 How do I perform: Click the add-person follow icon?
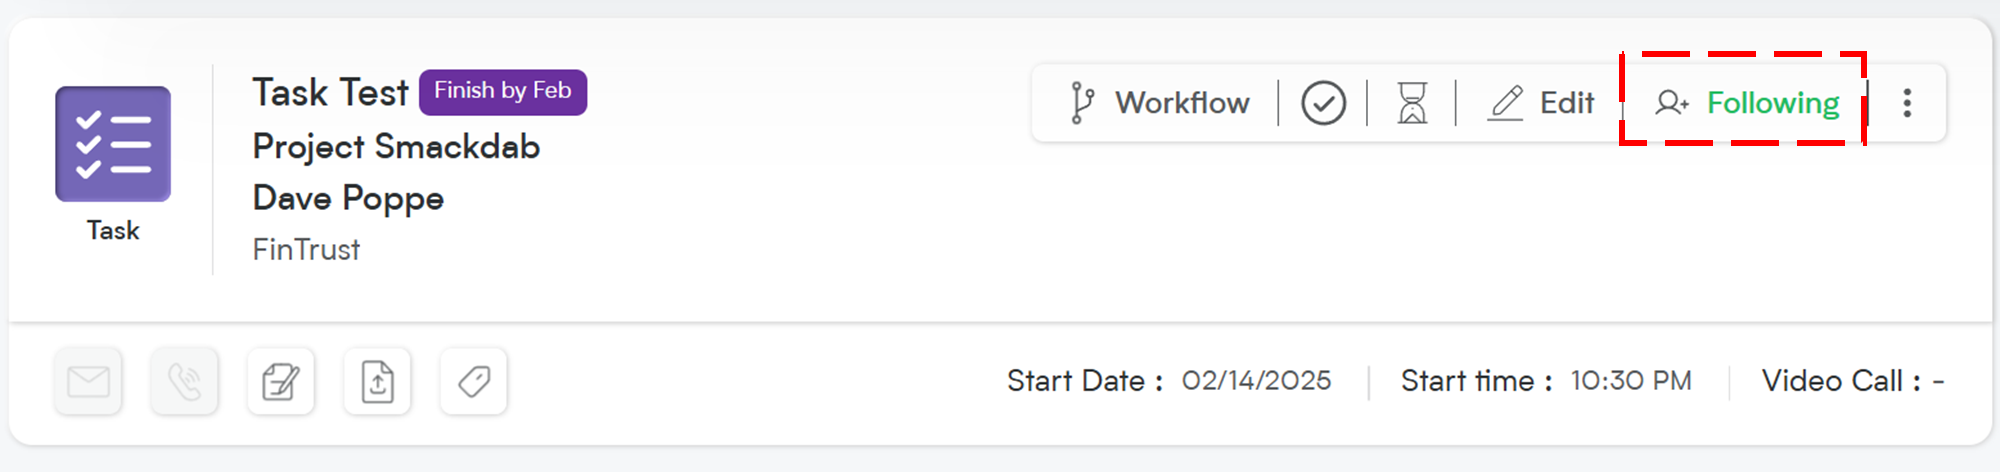click(1672, 103)
